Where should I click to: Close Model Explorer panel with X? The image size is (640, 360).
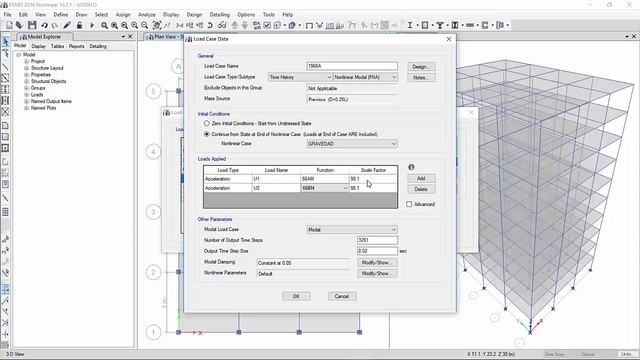[130, 36]
